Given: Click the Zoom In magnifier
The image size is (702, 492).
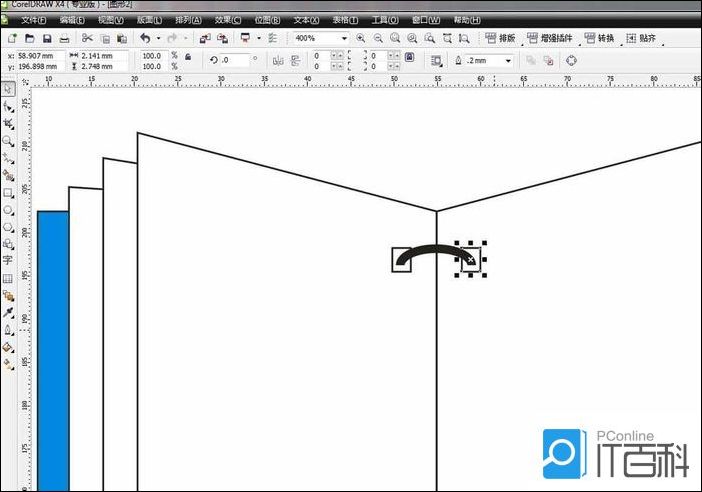Looking at the screenshot, I should 360,39.
